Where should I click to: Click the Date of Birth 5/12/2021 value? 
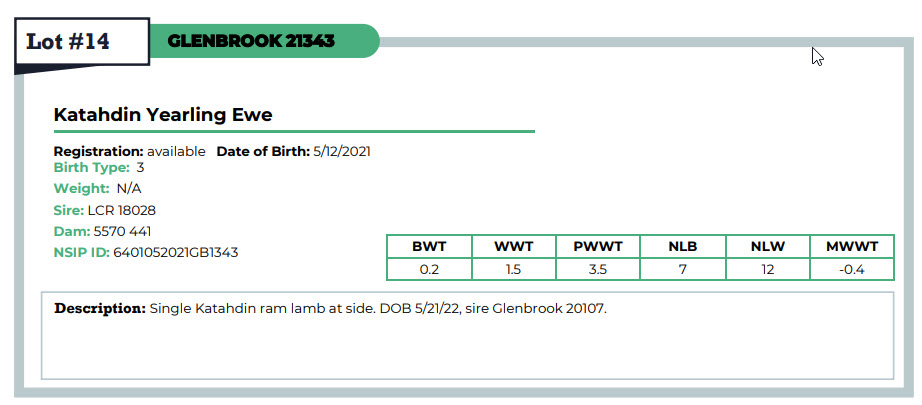[342, 151]
